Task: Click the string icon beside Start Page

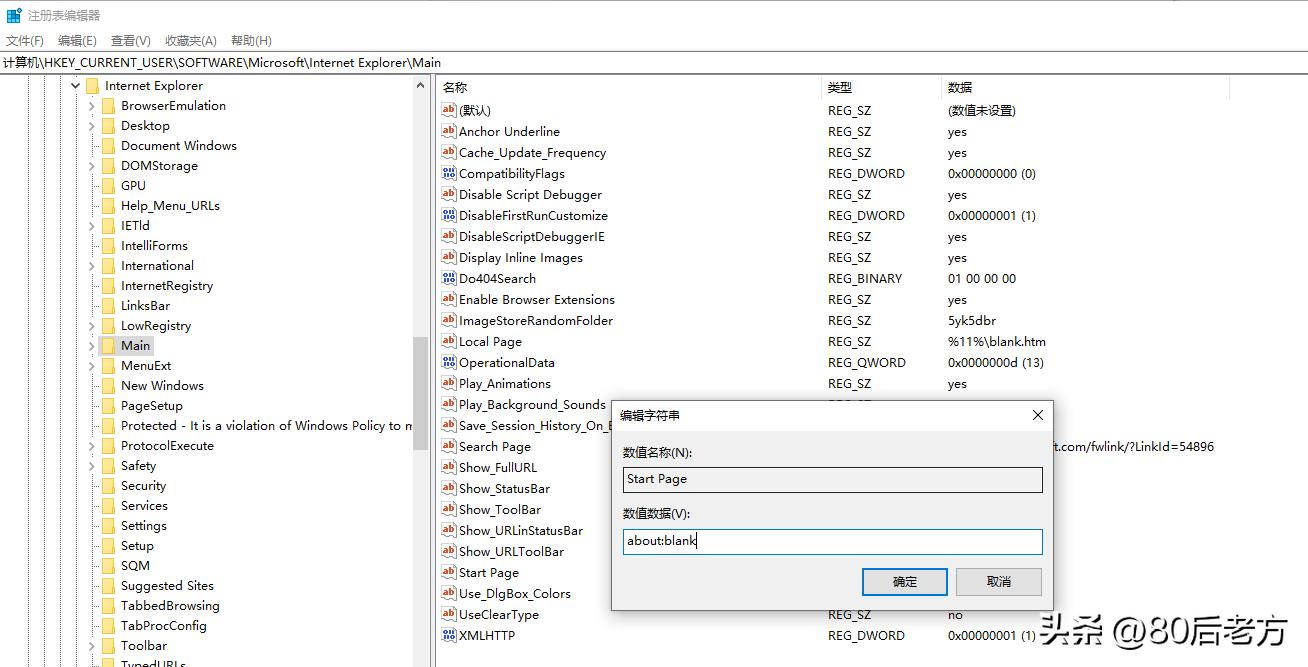Action: [449, 573]
